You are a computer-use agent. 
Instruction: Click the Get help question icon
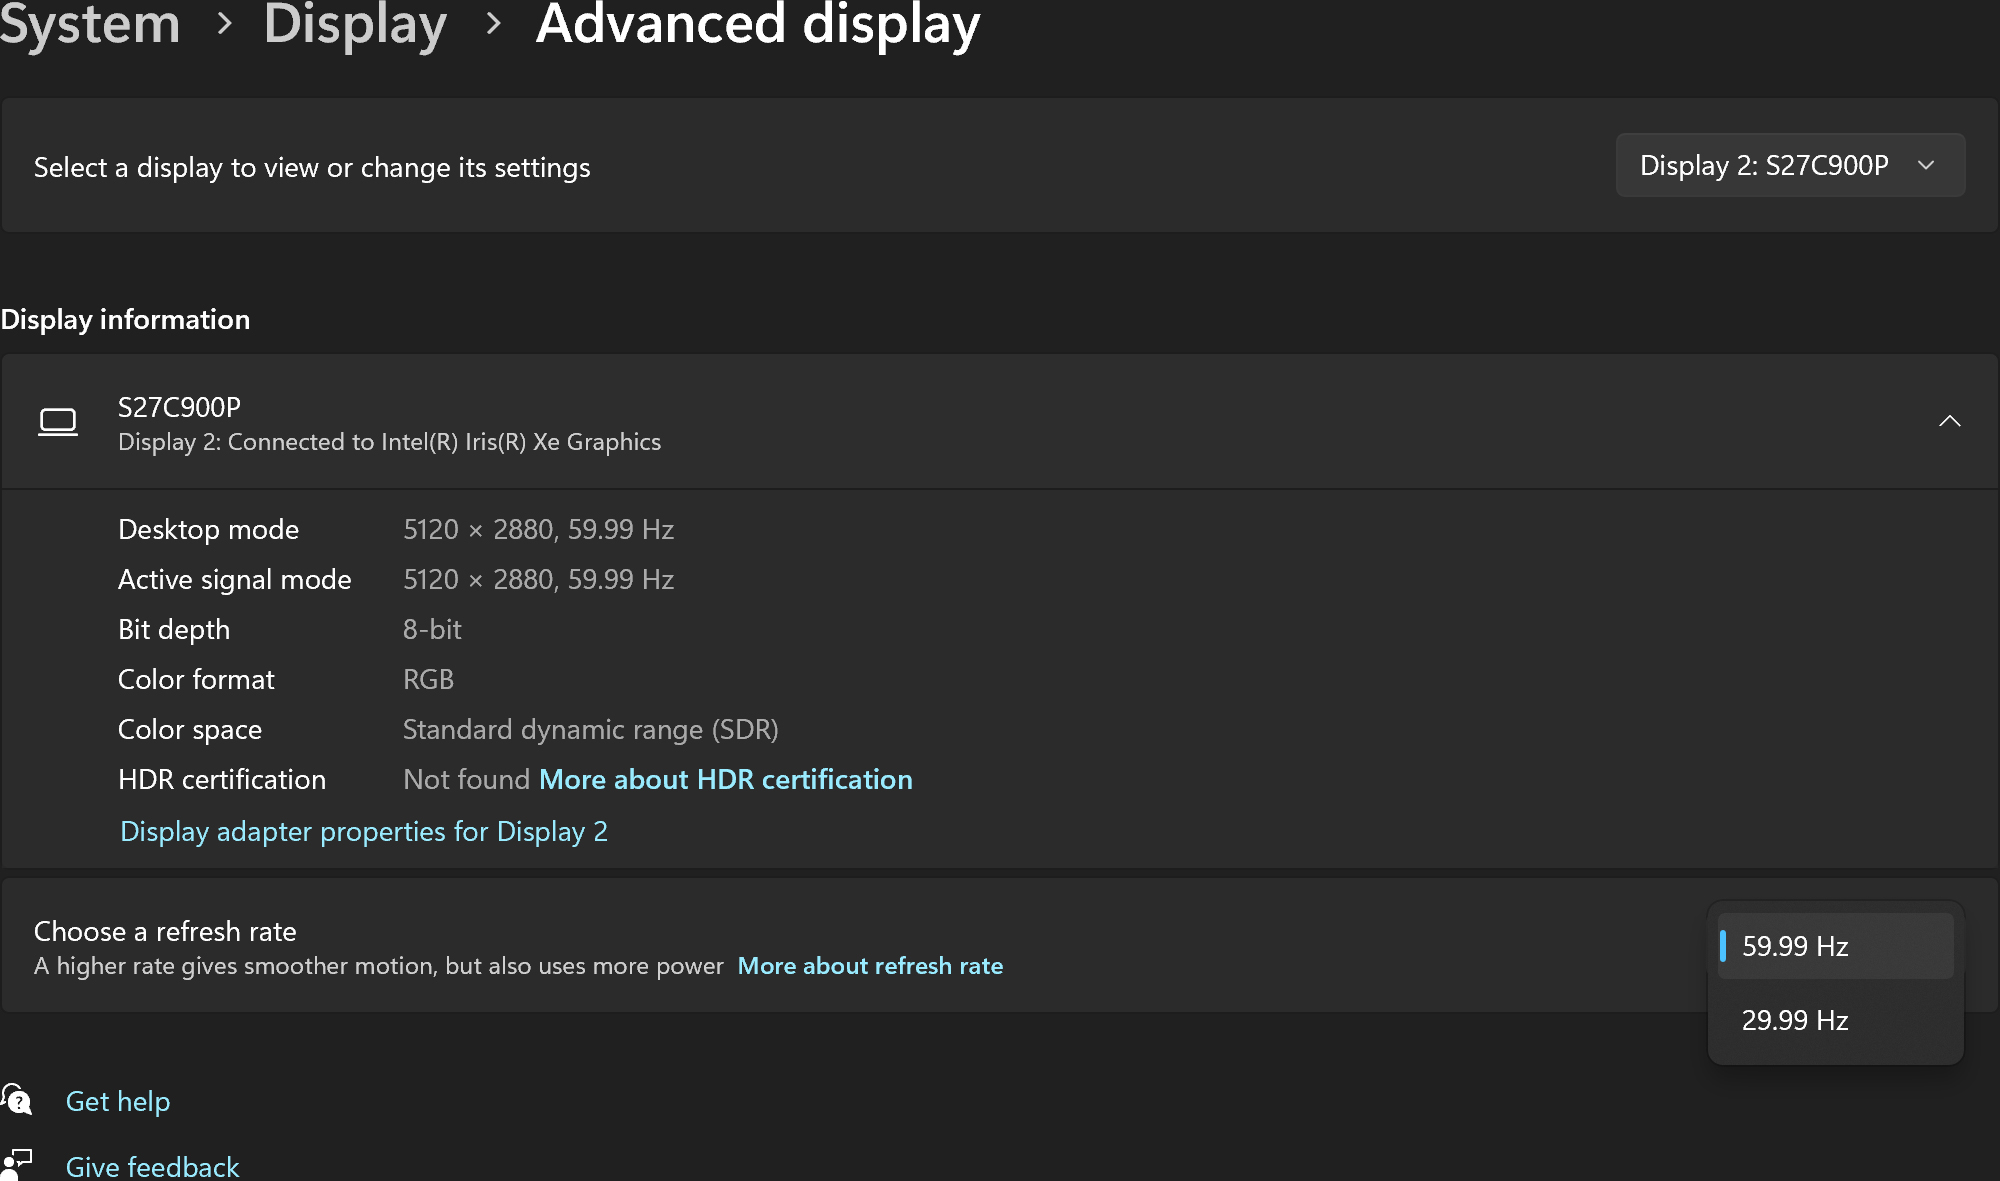coord(17,1100)
